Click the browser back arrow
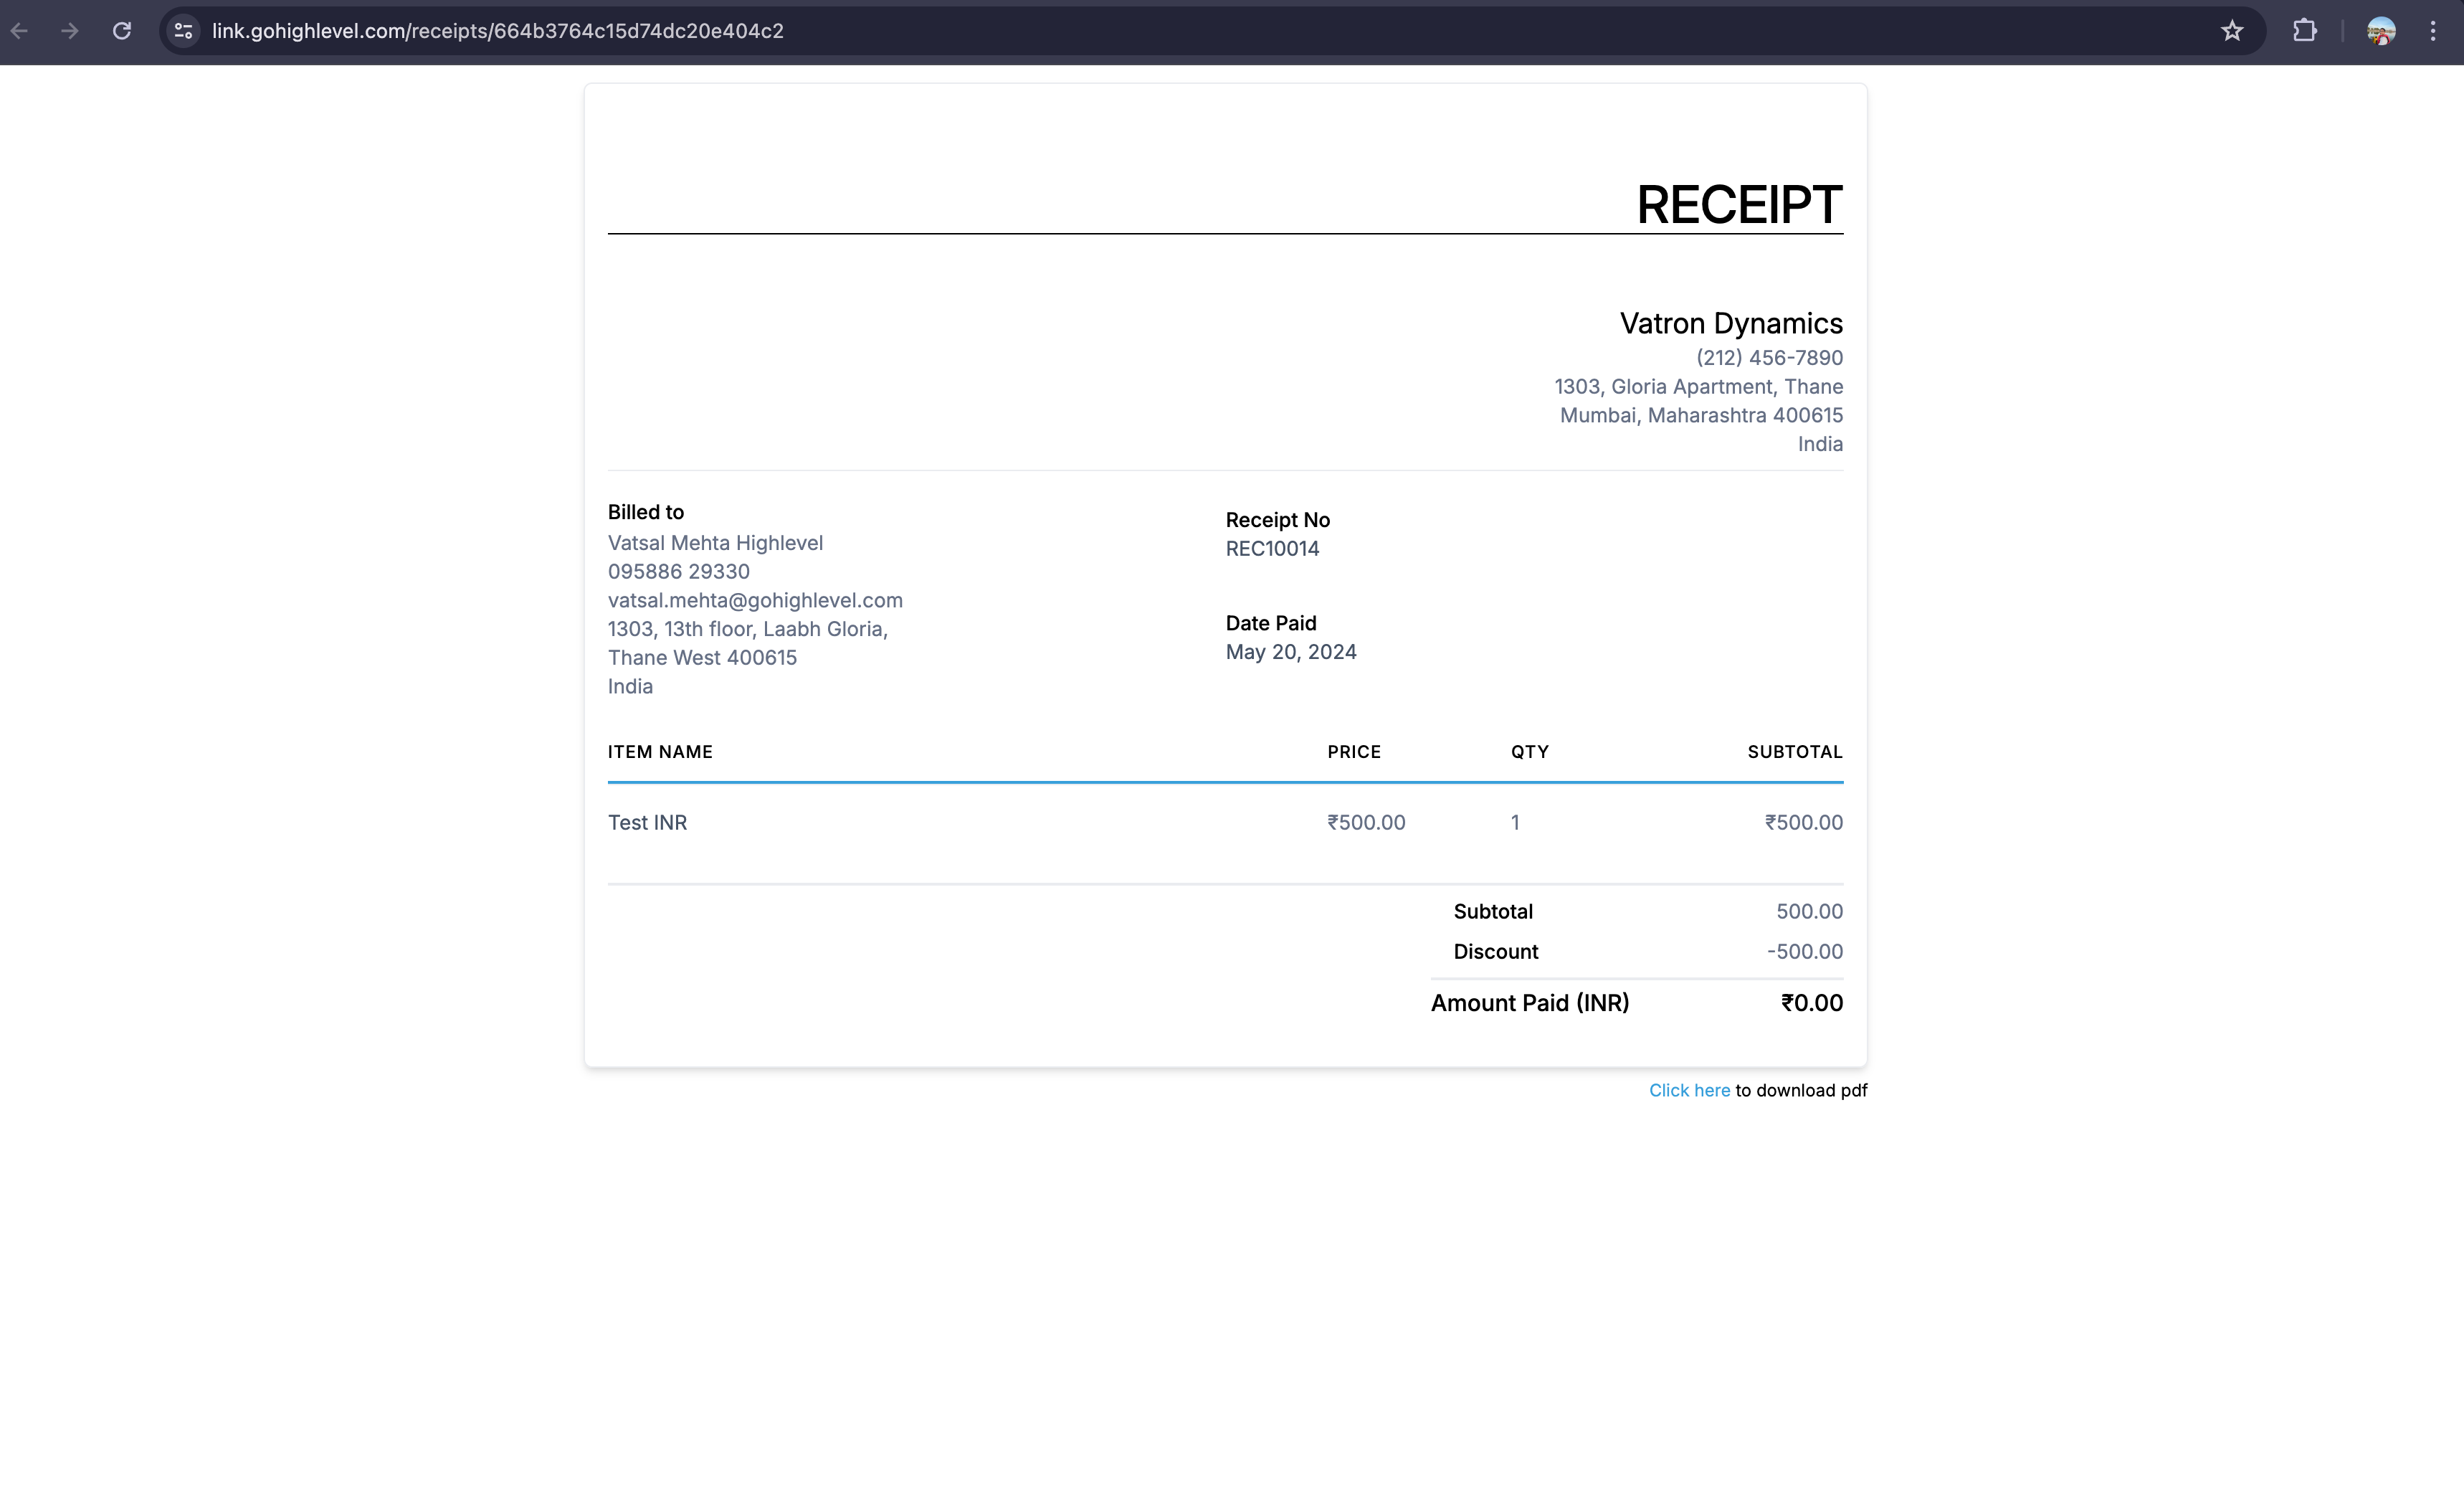Image resolution: width=2464 pixels, height=1488 pixels. point(20,31)
